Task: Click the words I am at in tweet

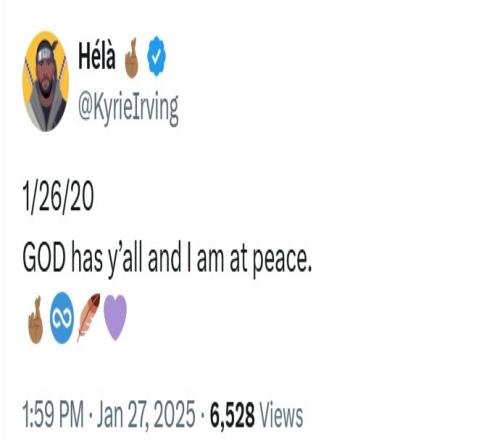Action: tap(218, 259)
